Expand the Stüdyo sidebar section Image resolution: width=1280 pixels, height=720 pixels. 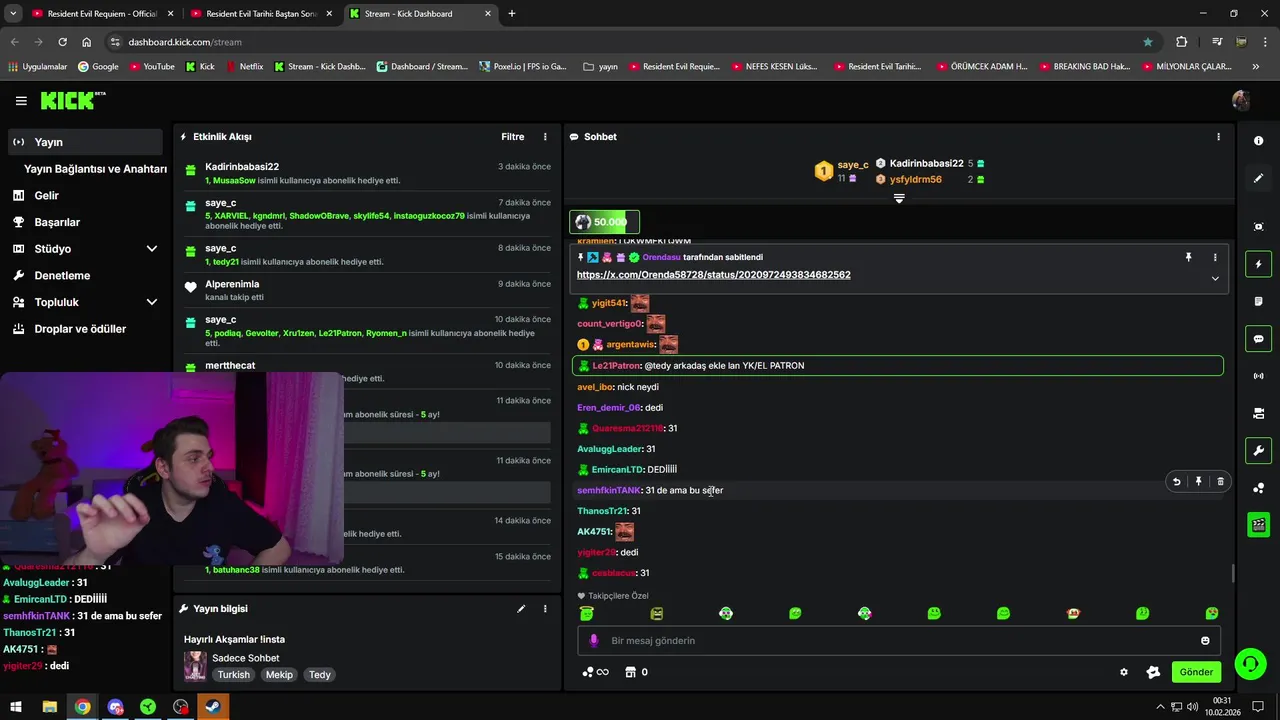click(x=152, y=249)
